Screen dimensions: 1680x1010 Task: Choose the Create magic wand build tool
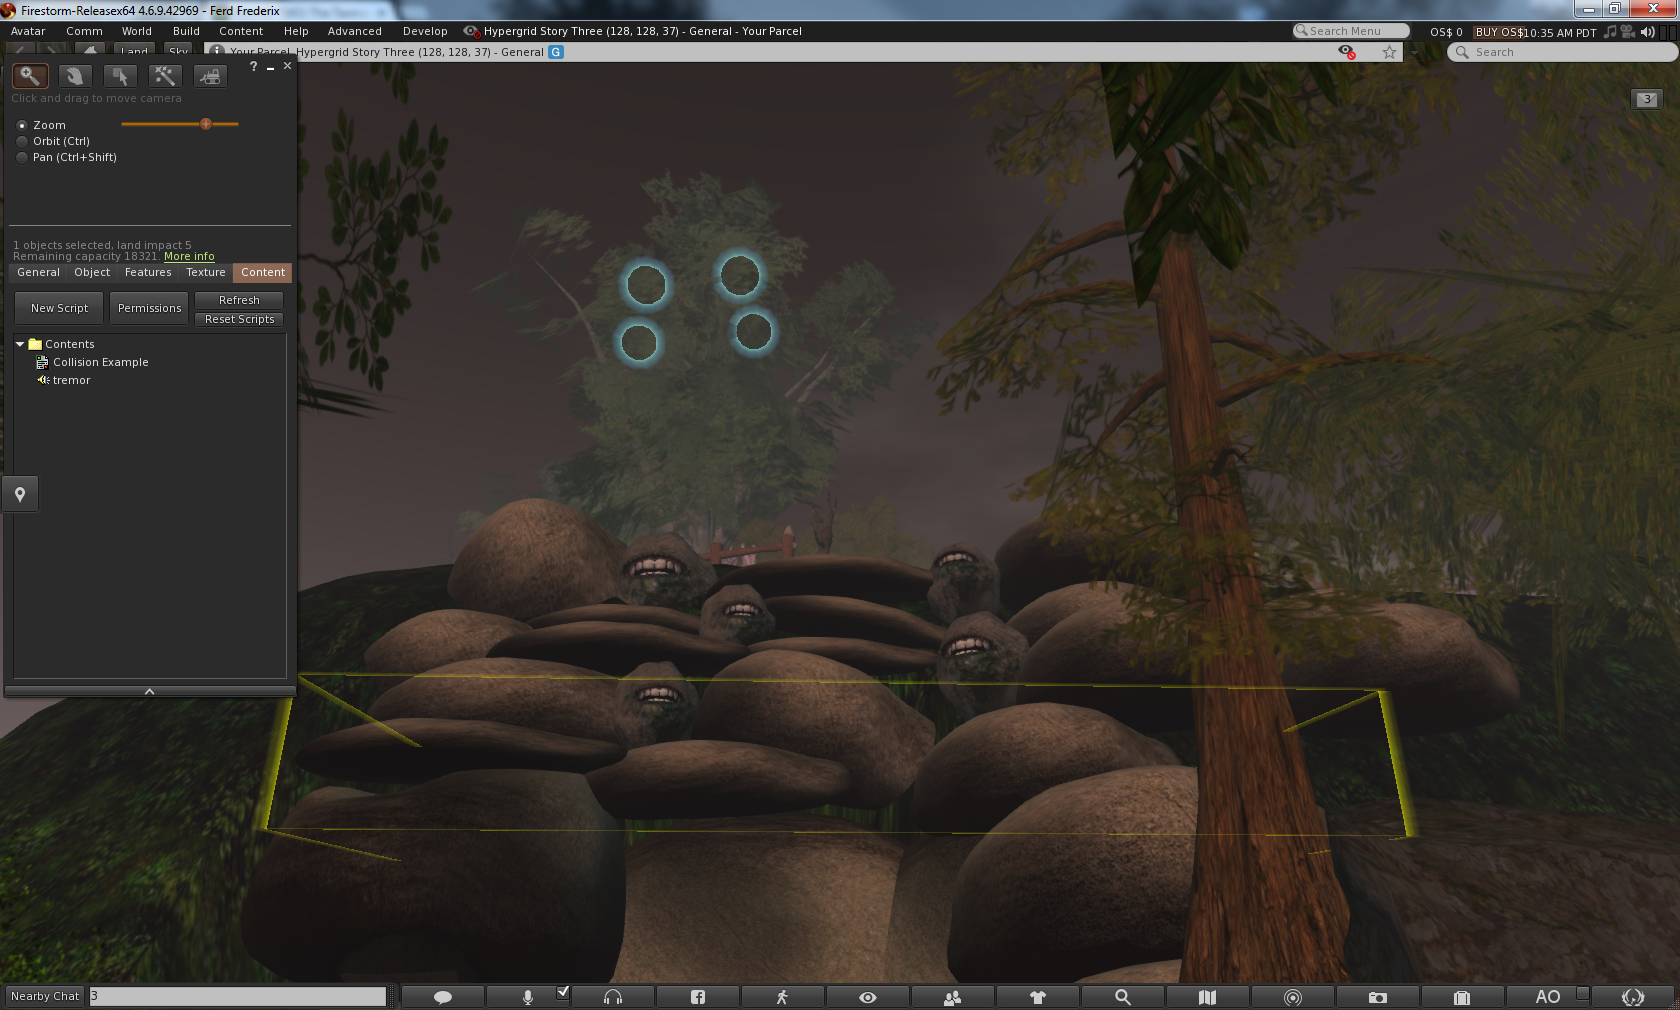click(164, 76)
